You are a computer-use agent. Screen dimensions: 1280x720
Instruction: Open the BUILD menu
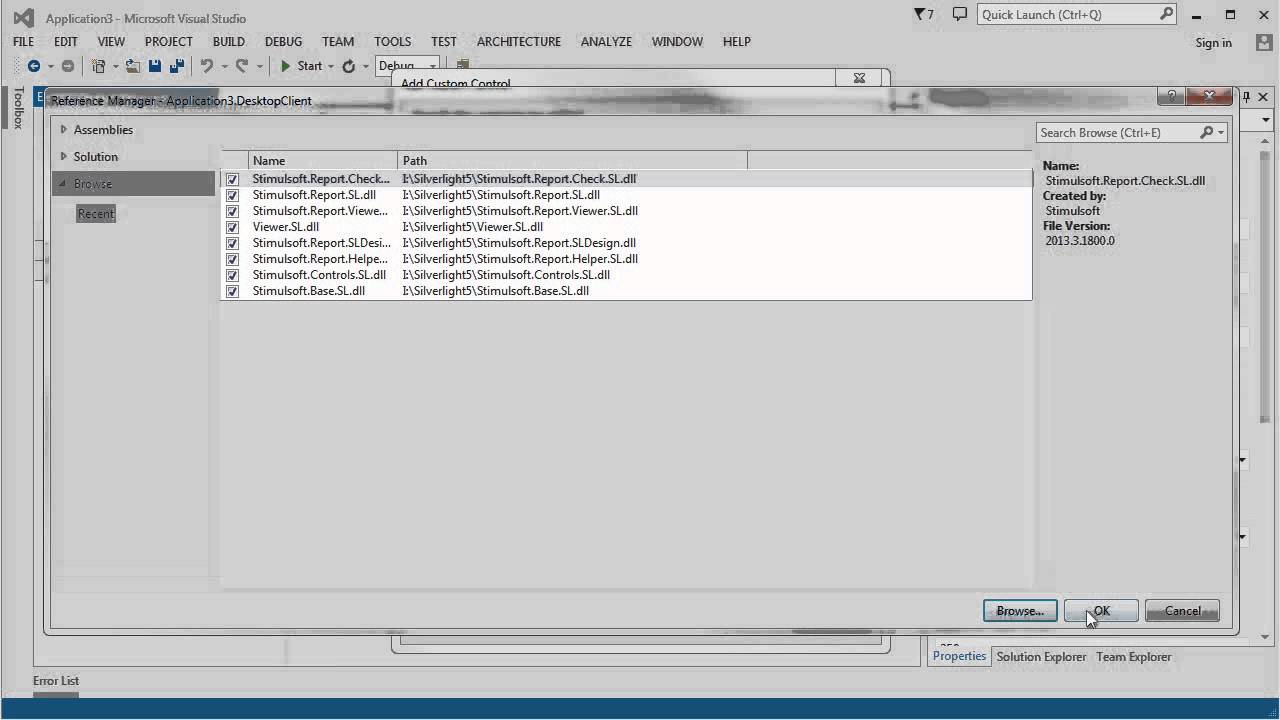(229, 41)
